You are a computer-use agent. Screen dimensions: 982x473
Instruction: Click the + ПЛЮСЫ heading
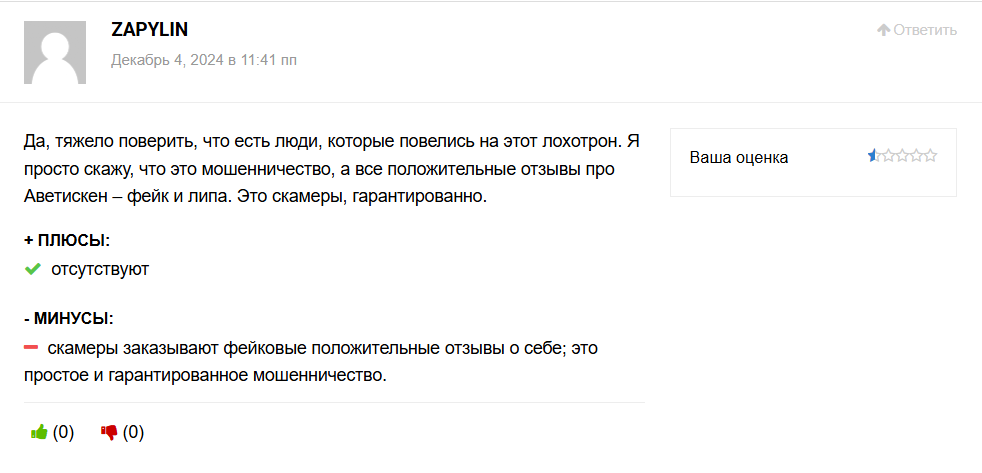click(67, 240)
